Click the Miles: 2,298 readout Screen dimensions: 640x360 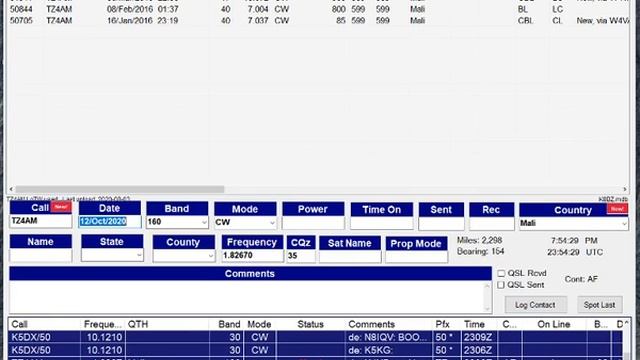point(479,240)
